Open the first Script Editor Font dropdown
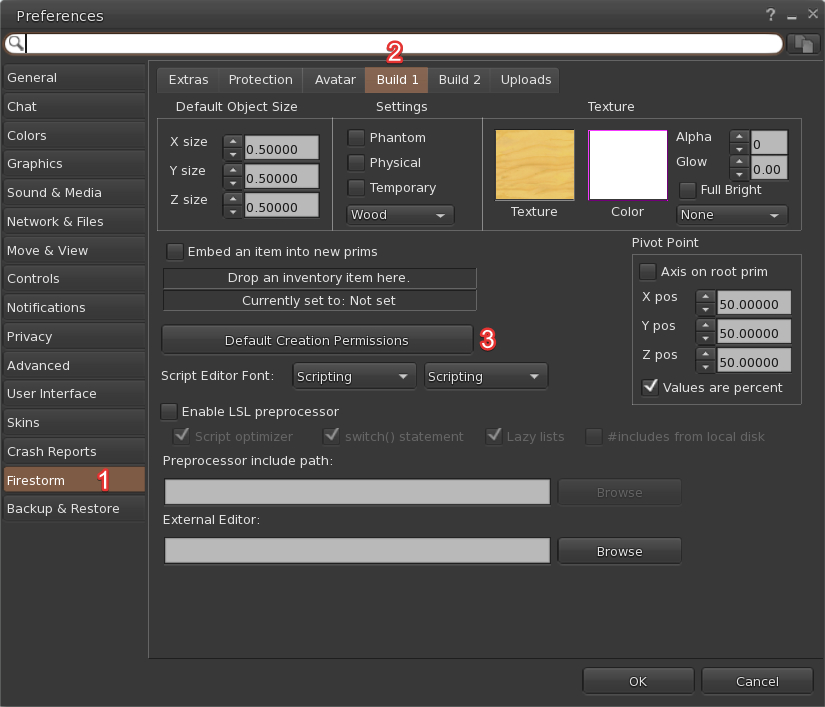This screenshot has height=707, width=825. coord(355,377)
